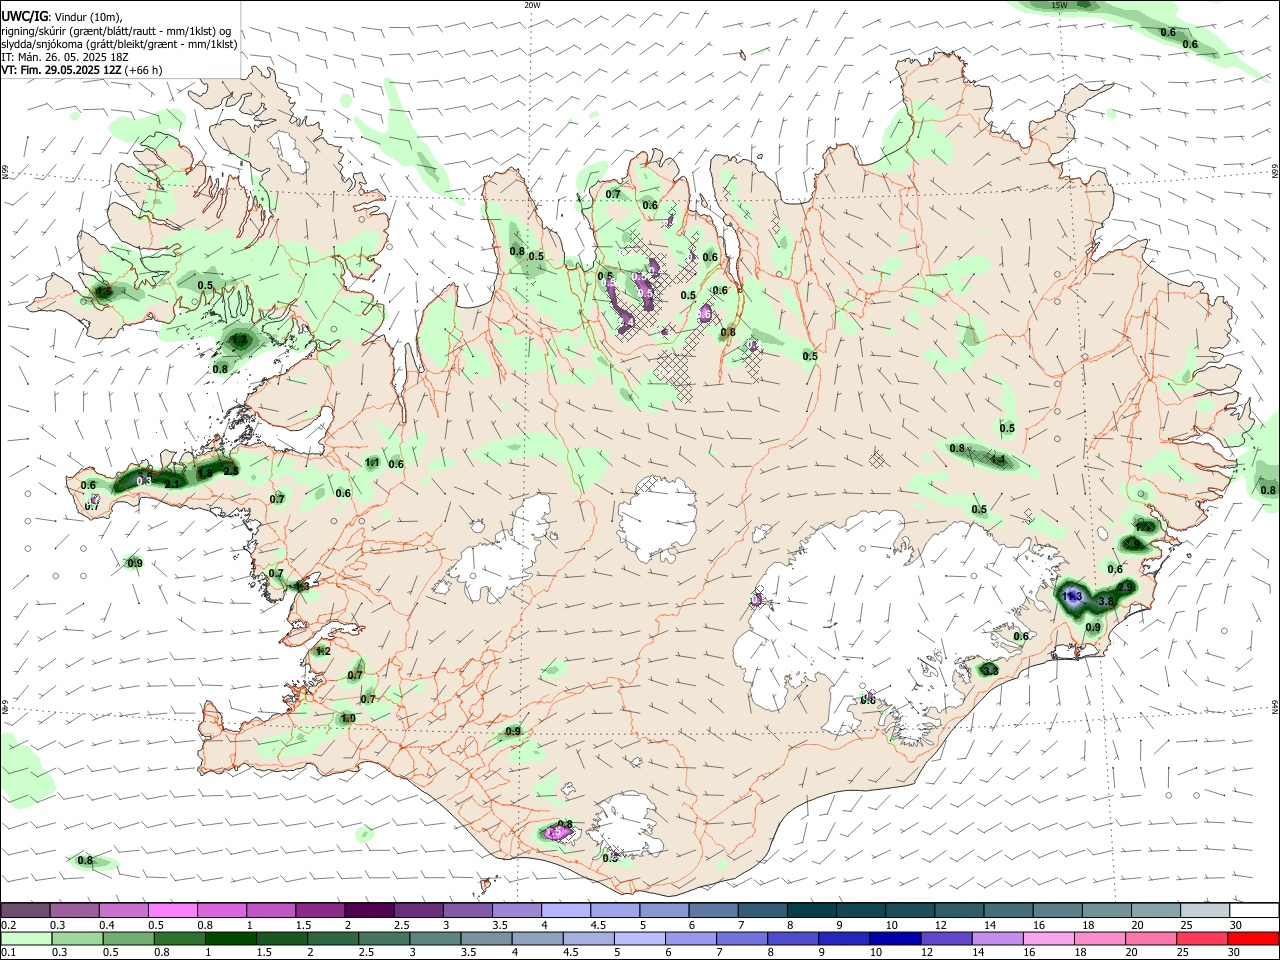Click the '3.8' precipitation value on the map
The height and width of the screenshot is (960, 1280).
[x=1106, y=602]
